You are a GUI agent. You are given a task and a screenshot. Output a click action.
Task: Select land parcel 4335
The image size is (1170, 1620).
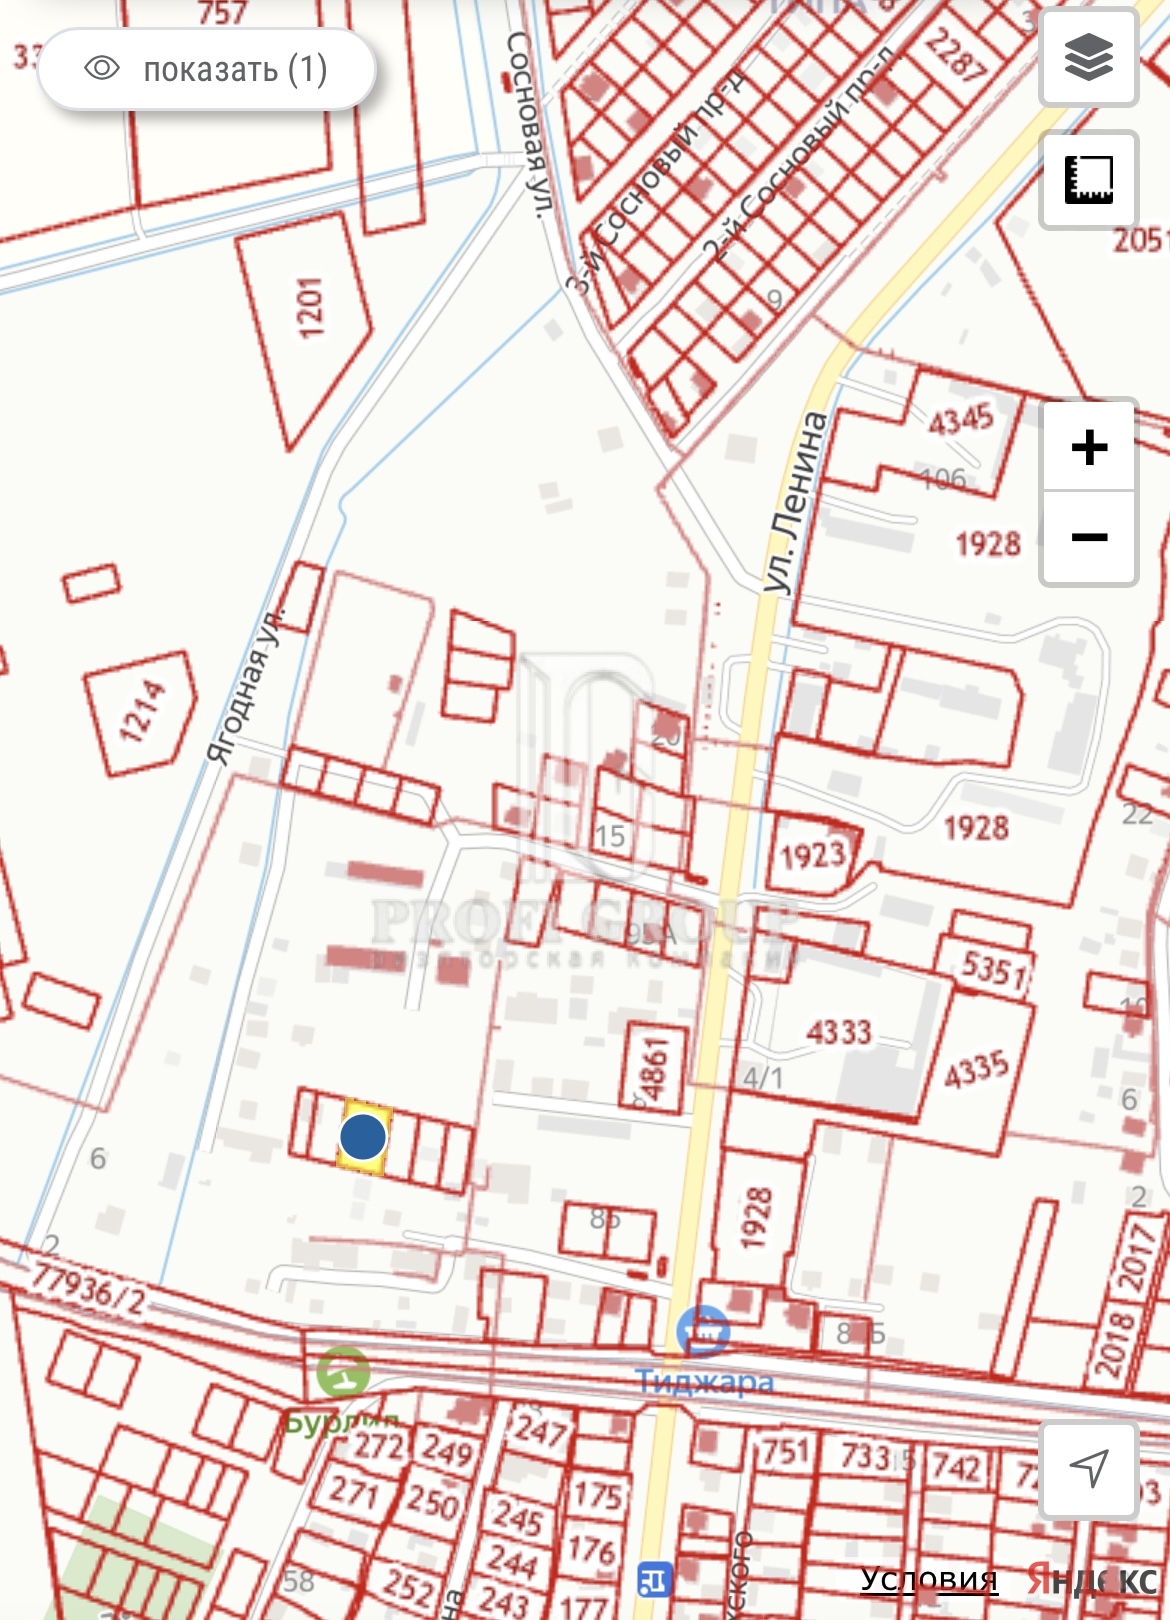pos(977,1069)
